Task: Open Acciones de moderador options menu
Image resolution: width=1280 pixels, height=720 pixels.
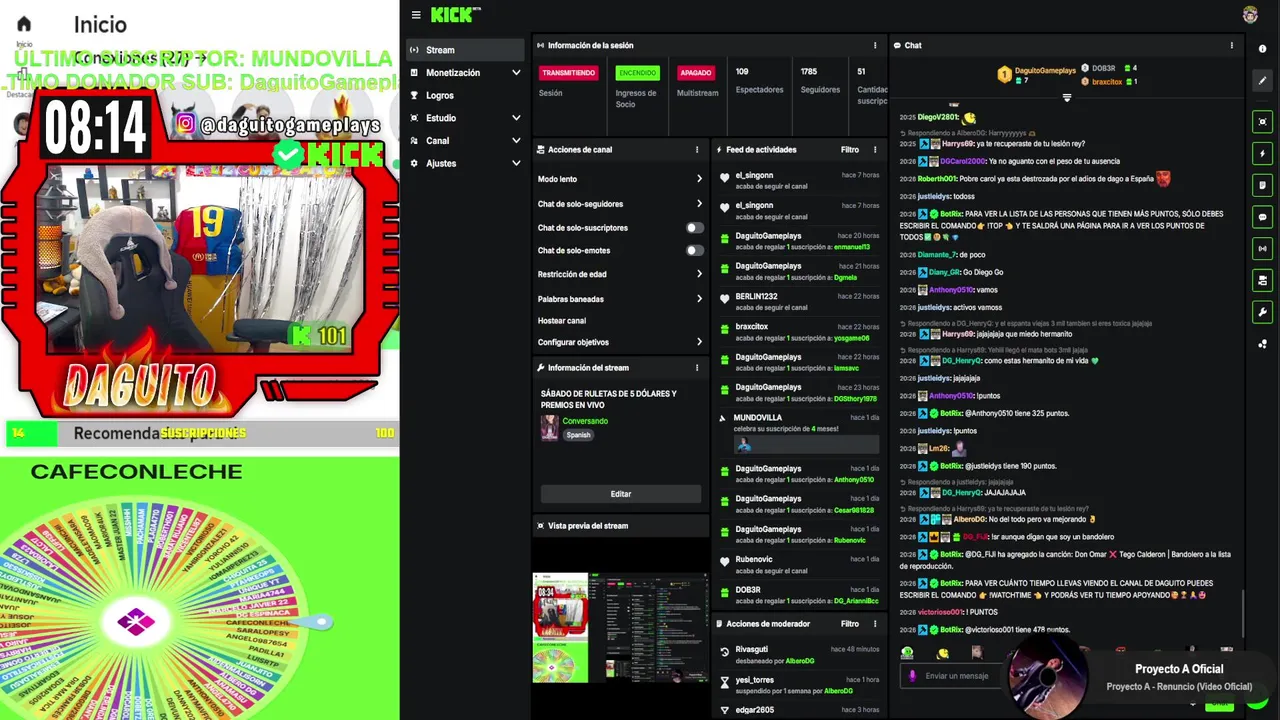Action: click(x=875, y=624)
